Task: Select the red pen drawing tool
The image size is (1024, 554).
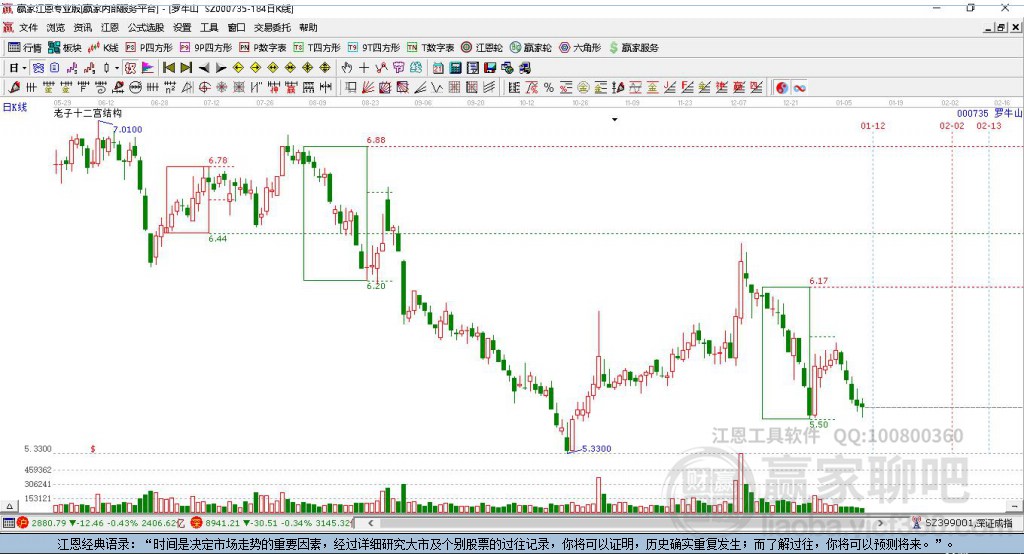Action: [x=14, y=88]
